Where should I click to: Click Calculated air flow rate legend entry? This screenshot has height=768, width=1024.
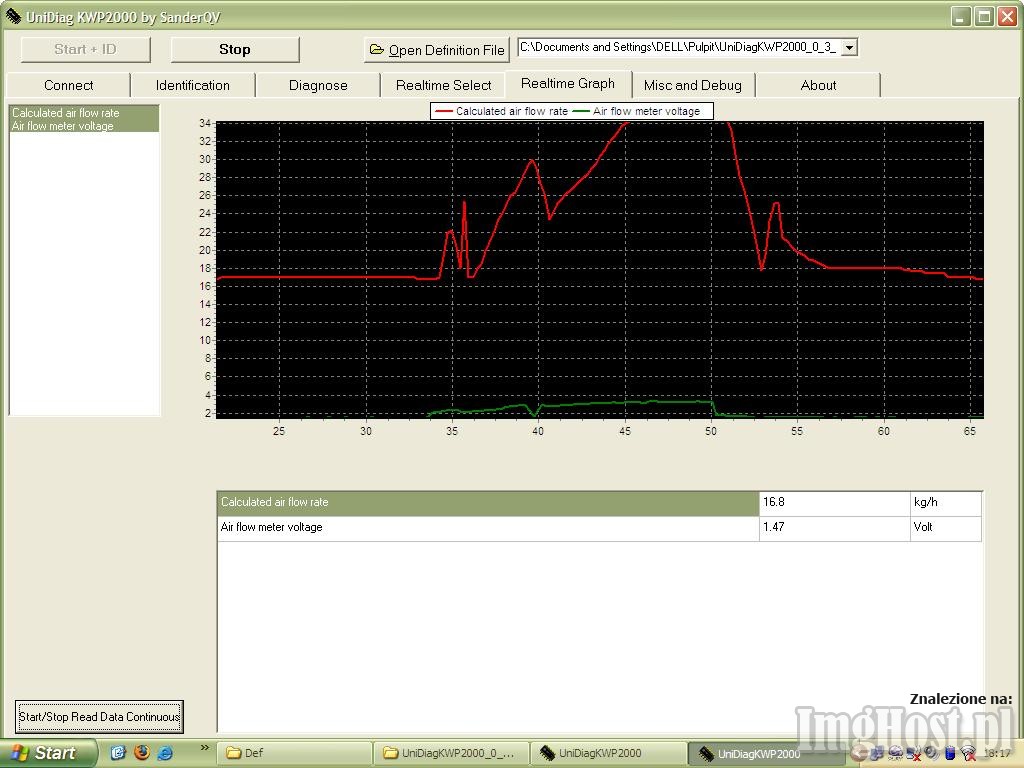(x=501, y=112)
